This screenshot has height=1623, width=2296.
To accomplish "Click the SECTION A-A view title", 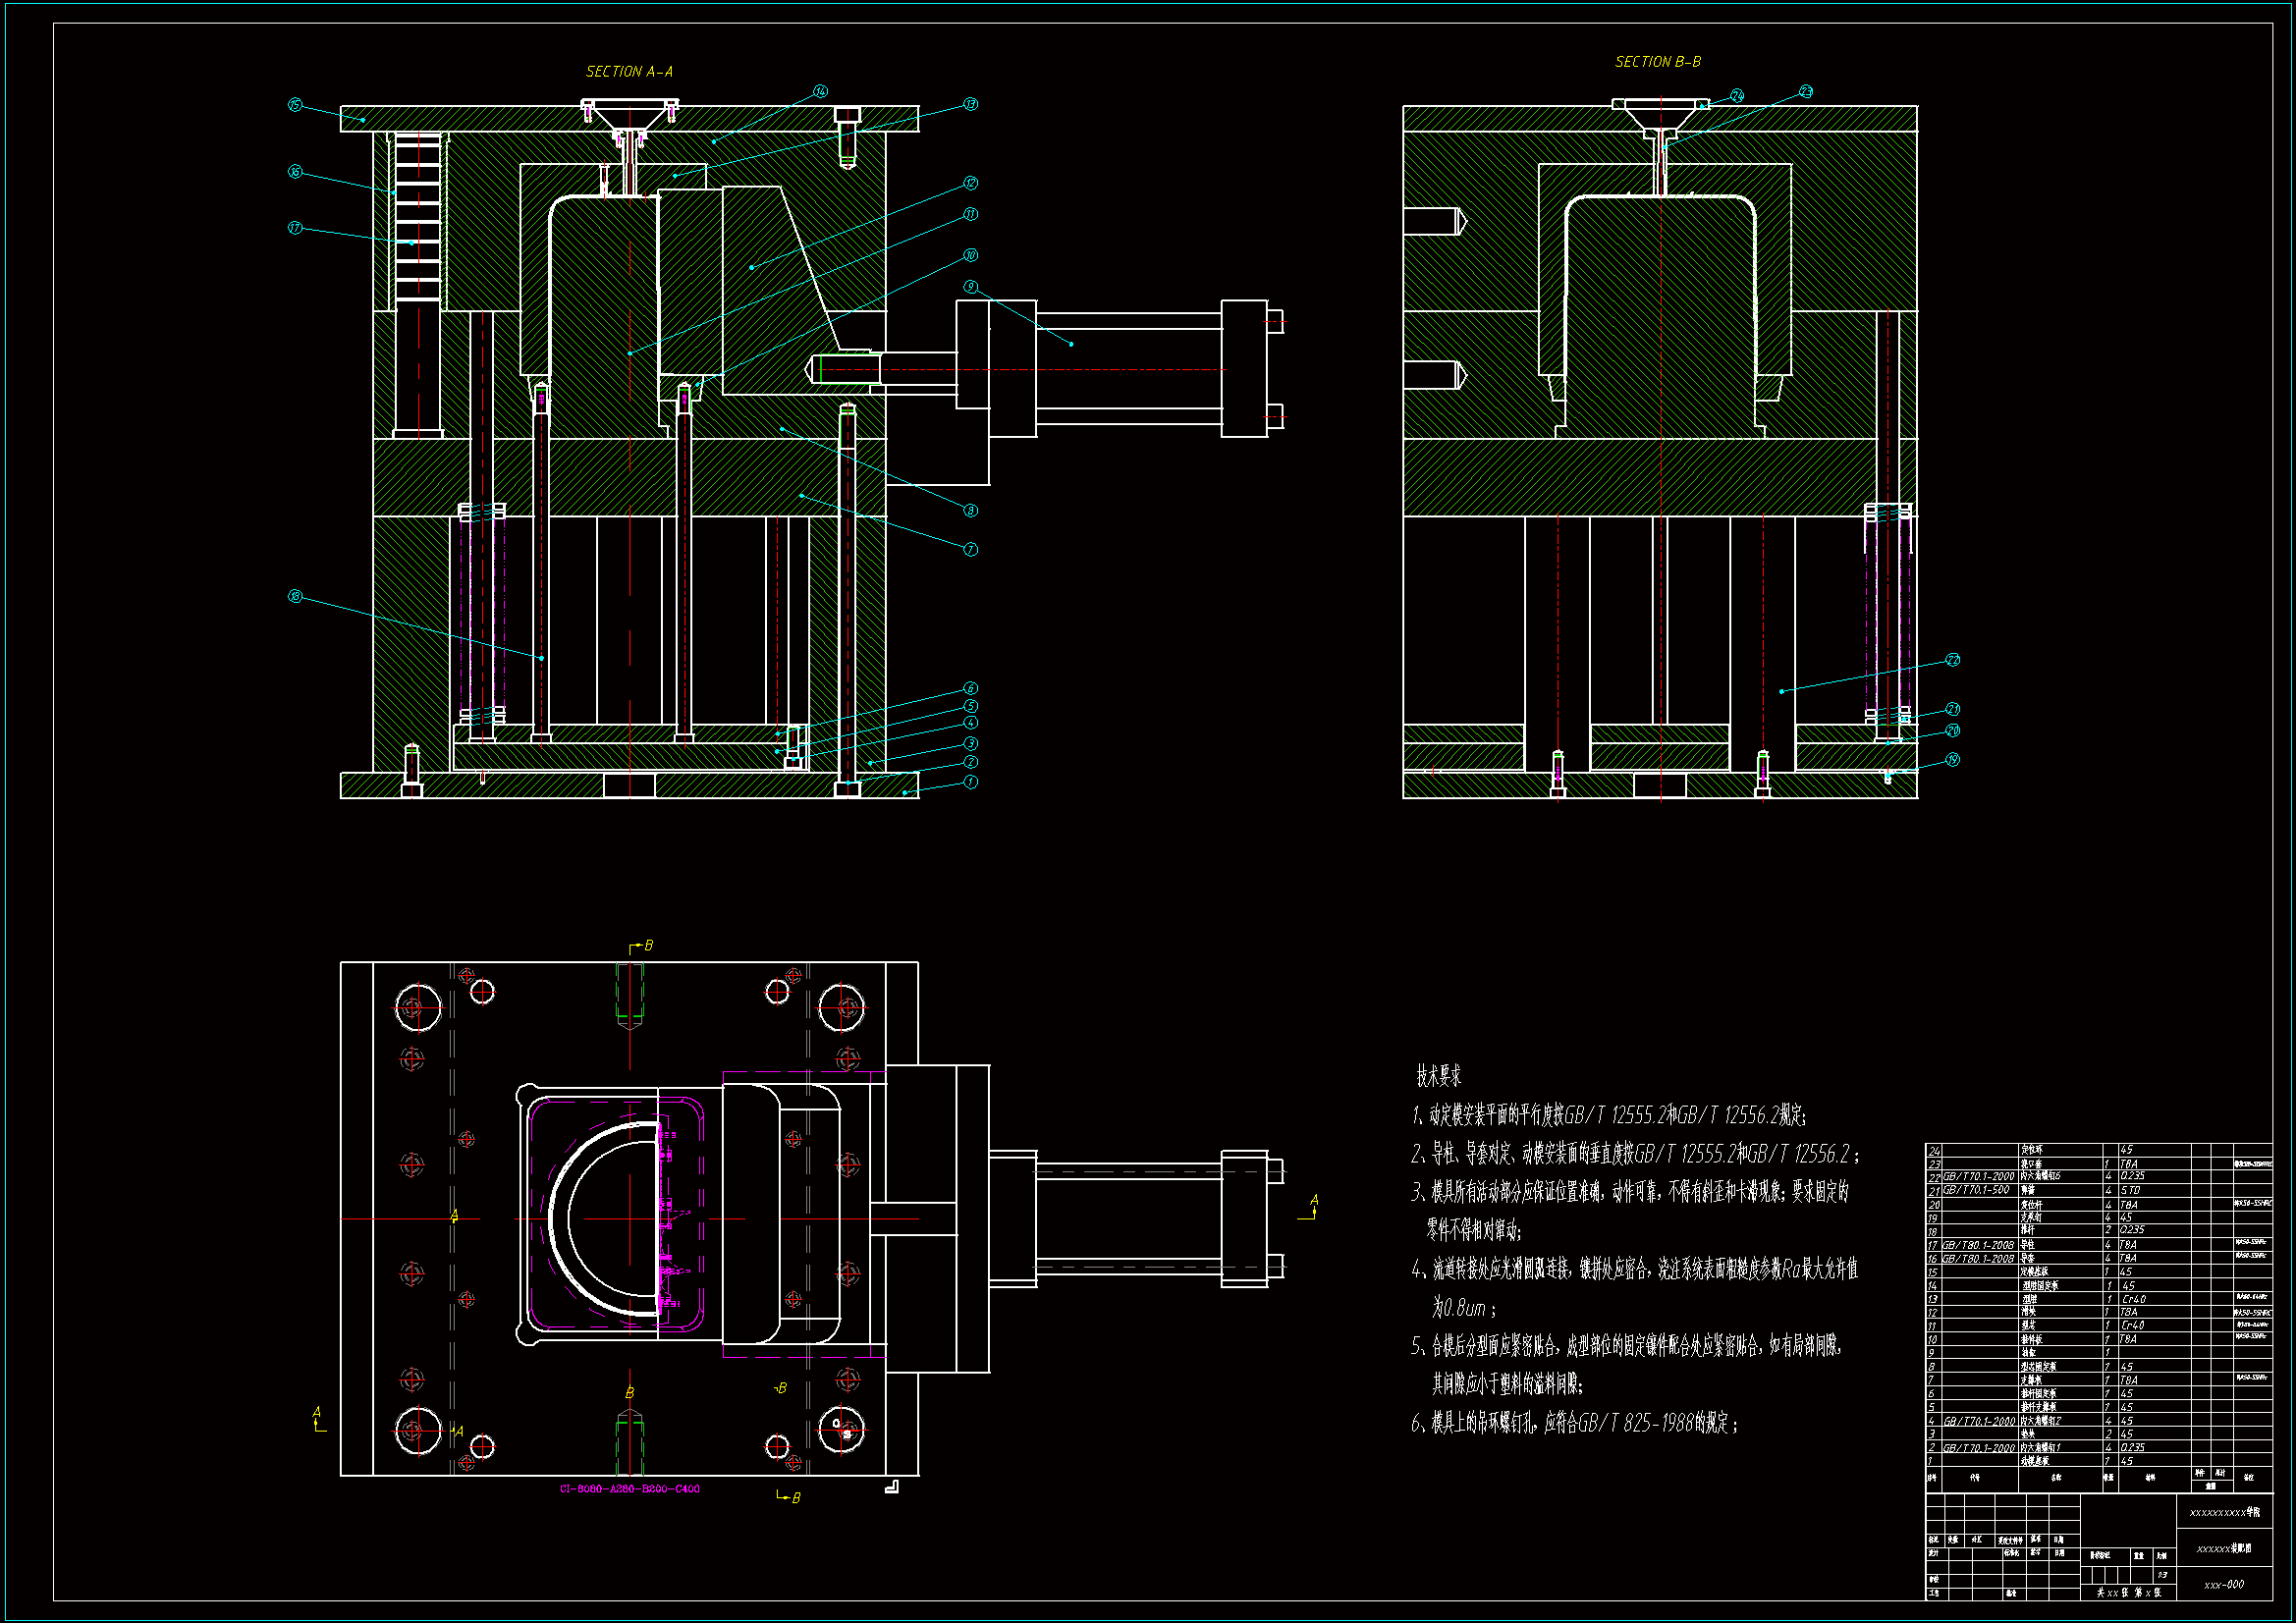I will click(629, 72).
